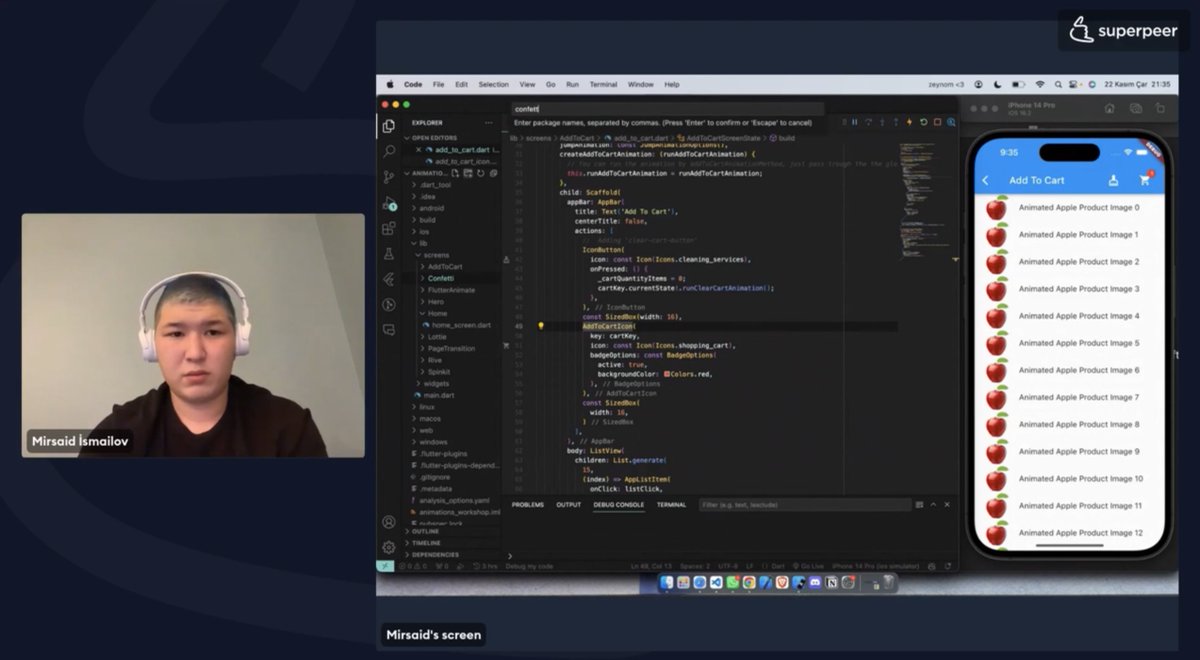Image resolution: width=1200 pixels, height=660 pixels.
Task: Click AddToCart in the breadcrumb
Action: (x=577, y=138)
